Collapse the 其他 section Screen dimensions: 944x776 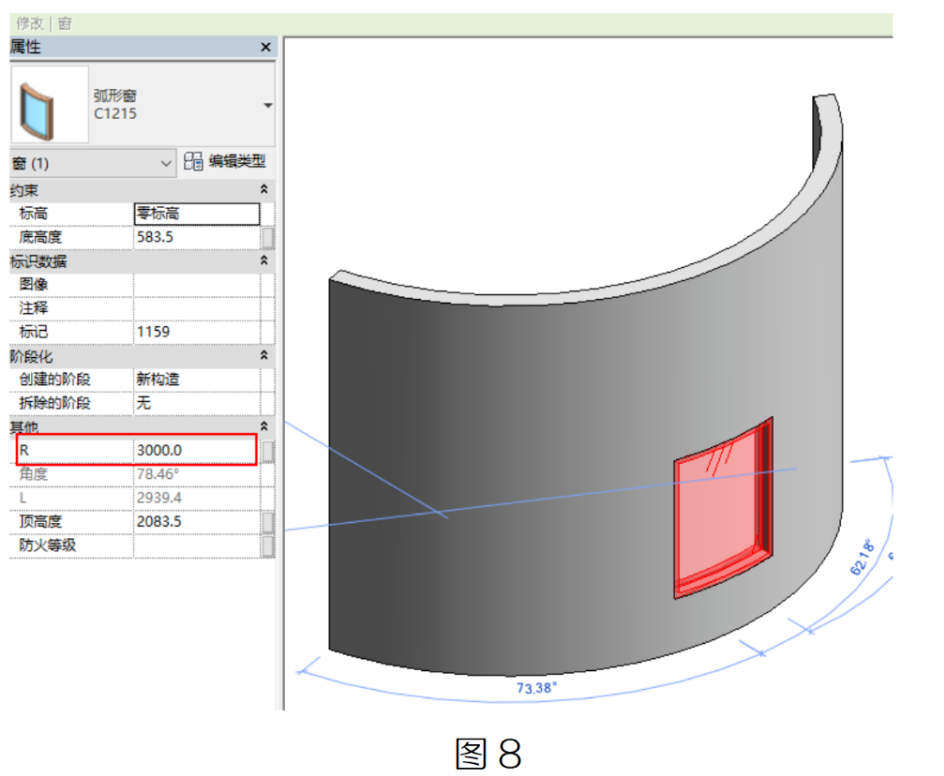click(264, 426)
